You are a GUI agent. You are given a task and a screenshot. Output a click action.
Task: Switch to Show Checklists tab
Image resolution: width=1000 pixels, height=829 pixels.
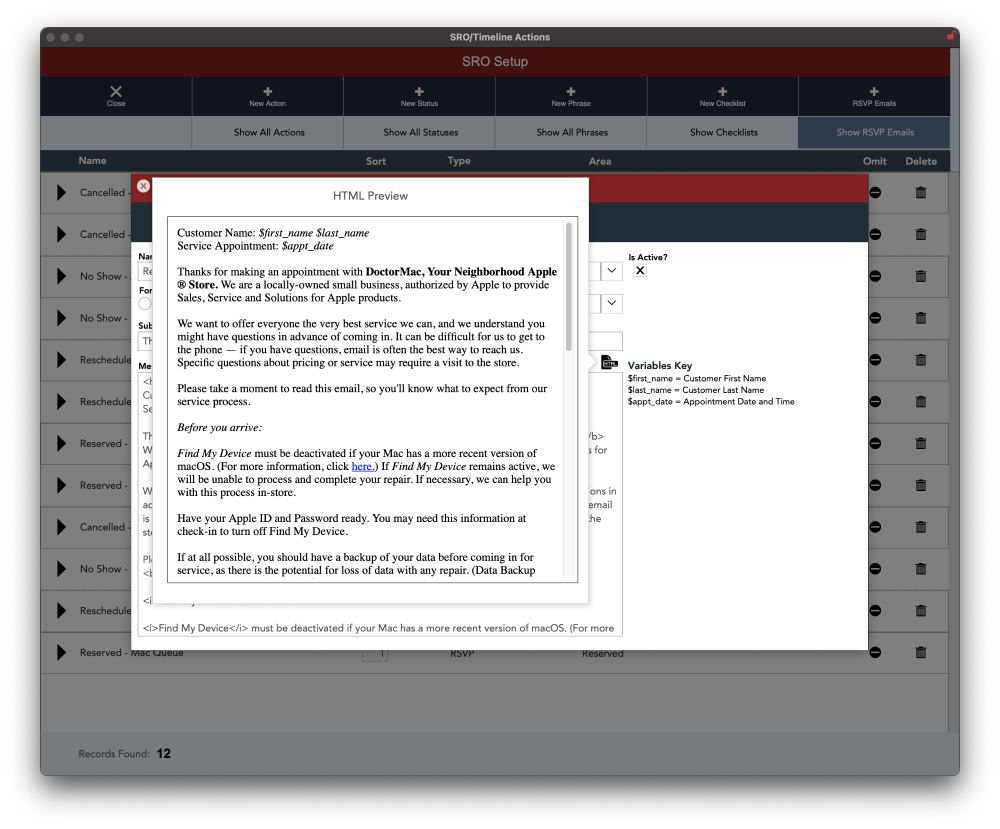click(724, 133)
